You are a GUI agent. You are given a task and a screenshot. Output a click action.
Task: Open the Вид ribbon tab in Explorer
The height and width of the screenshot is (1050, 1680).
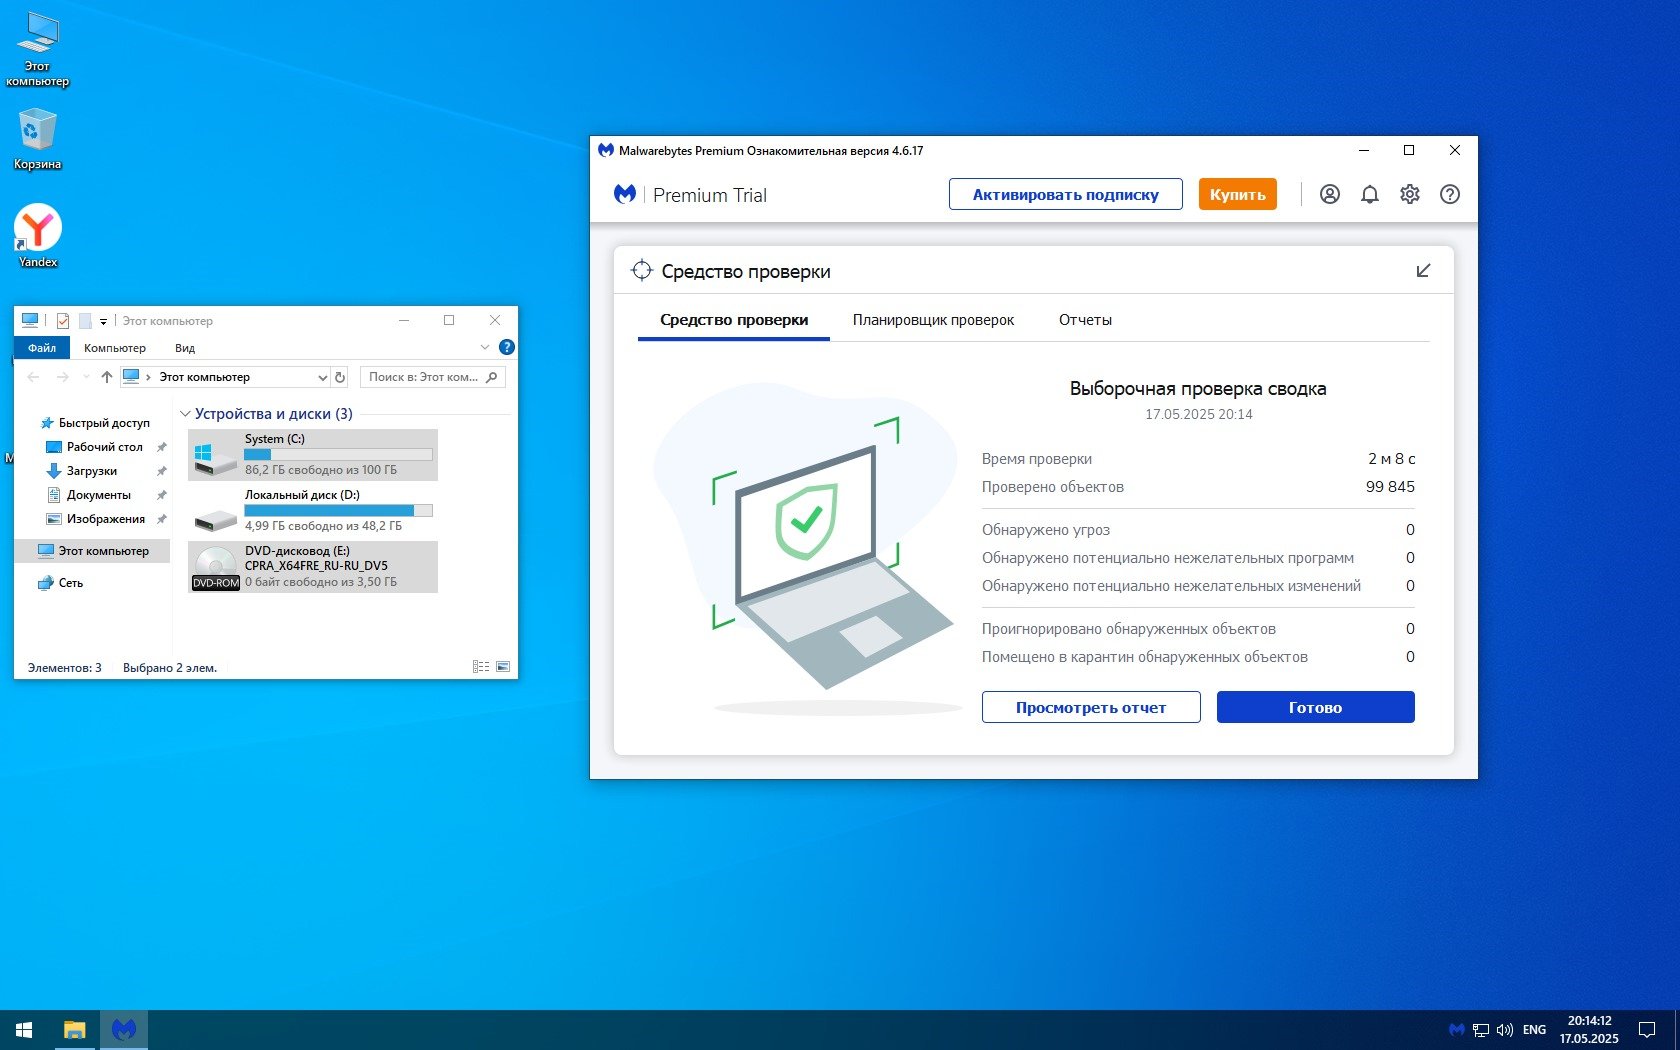pyautogui.click(x=185, y=348)
